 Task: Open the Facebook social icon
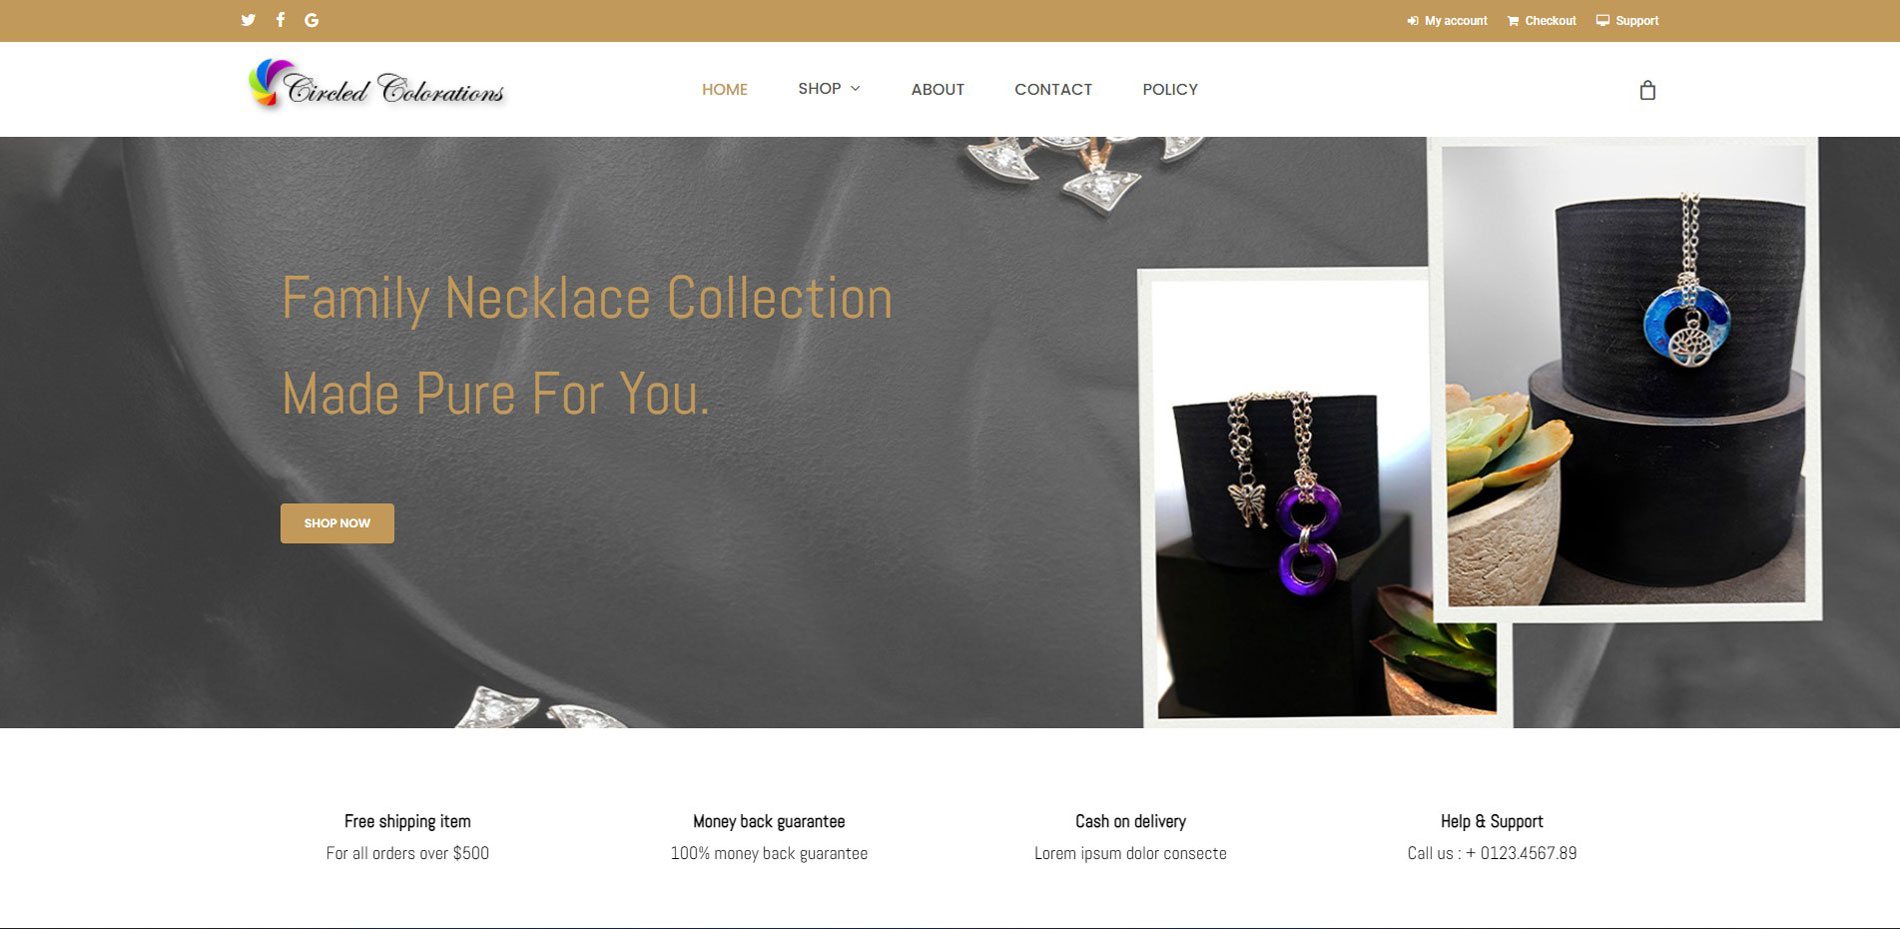click(281, 20)
